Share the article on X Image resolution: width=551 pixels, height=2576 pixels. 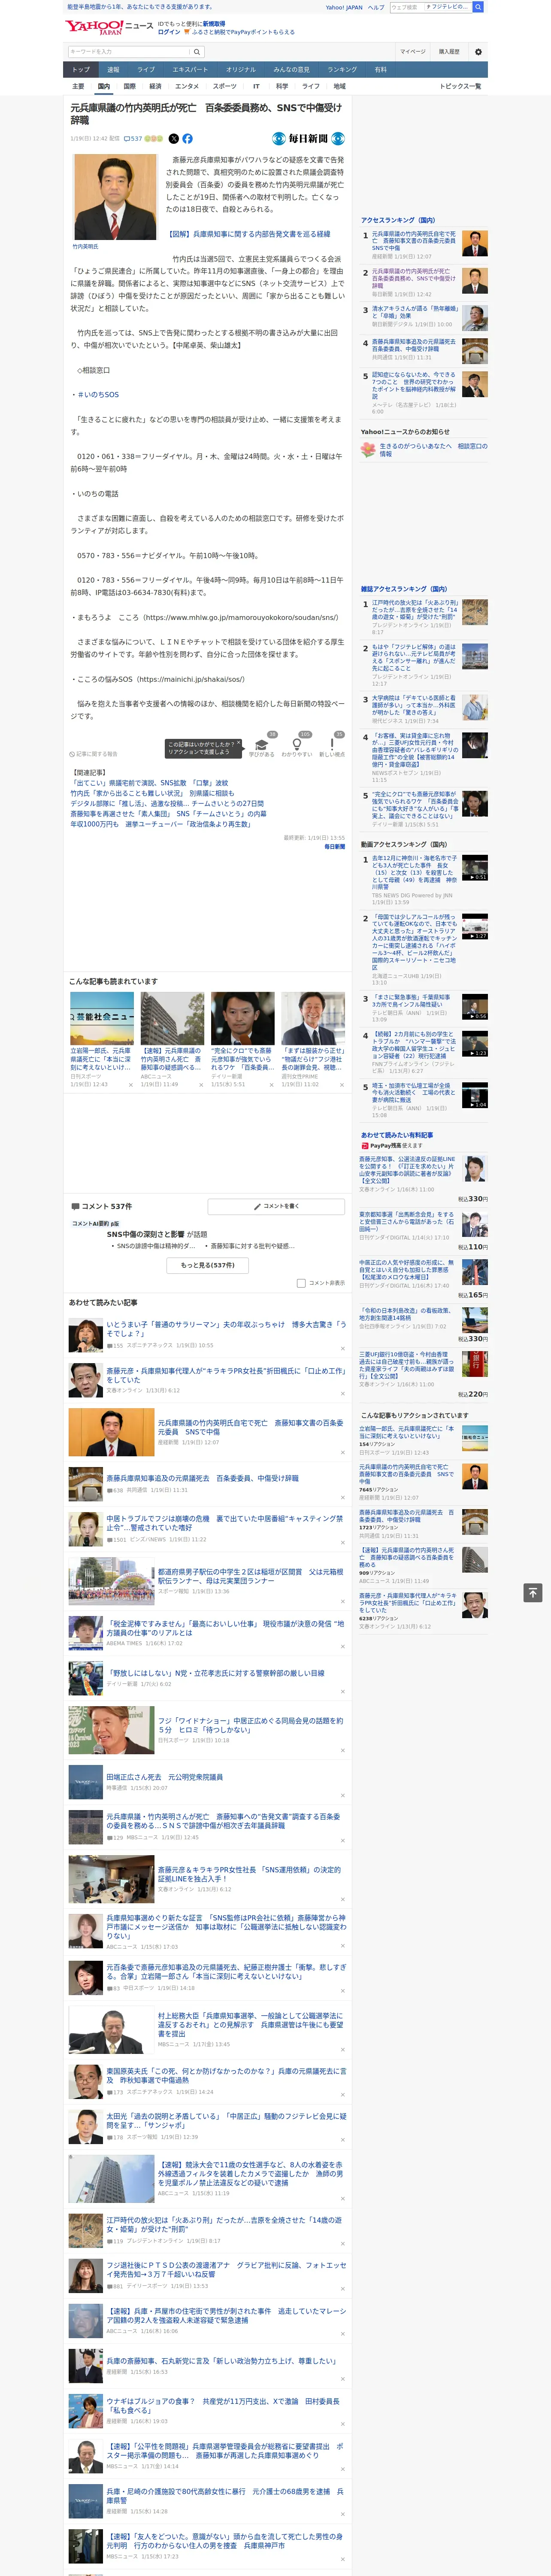(x=174, y=139)
